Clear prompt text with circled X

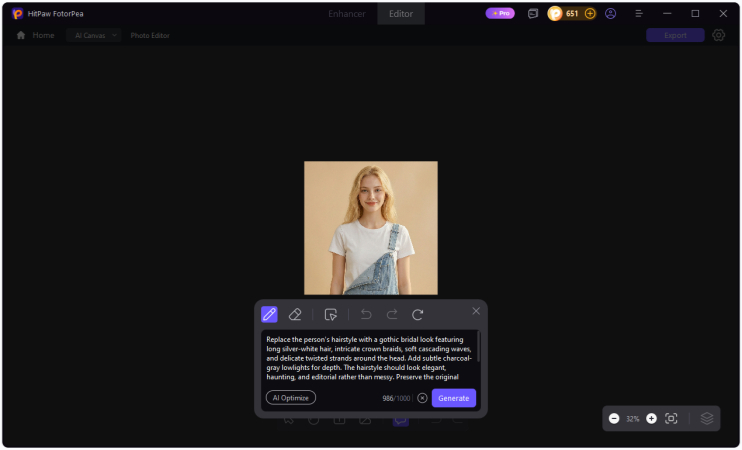pos(422,398)
